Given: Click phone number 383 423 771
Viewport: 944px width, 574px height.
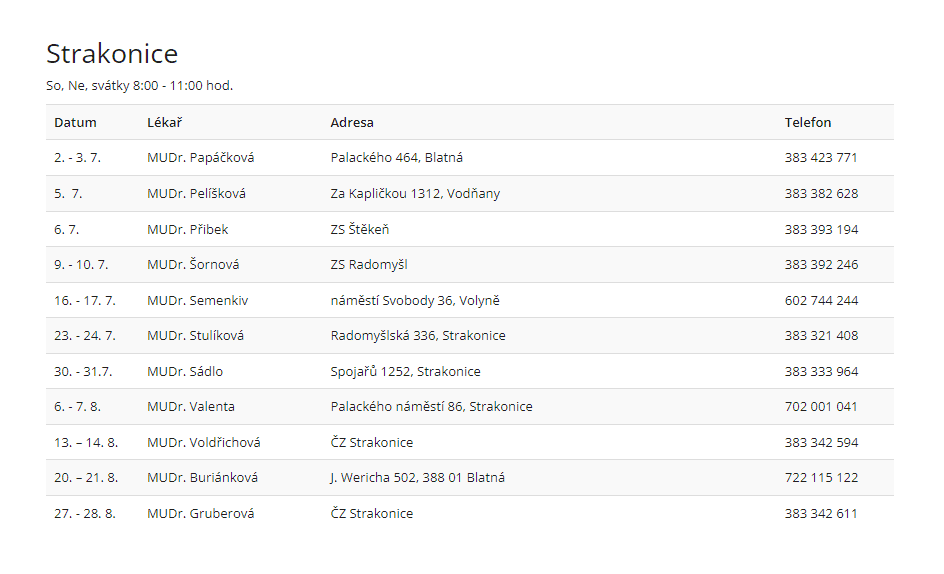Looking at the screenshot, I should [821, 158].
